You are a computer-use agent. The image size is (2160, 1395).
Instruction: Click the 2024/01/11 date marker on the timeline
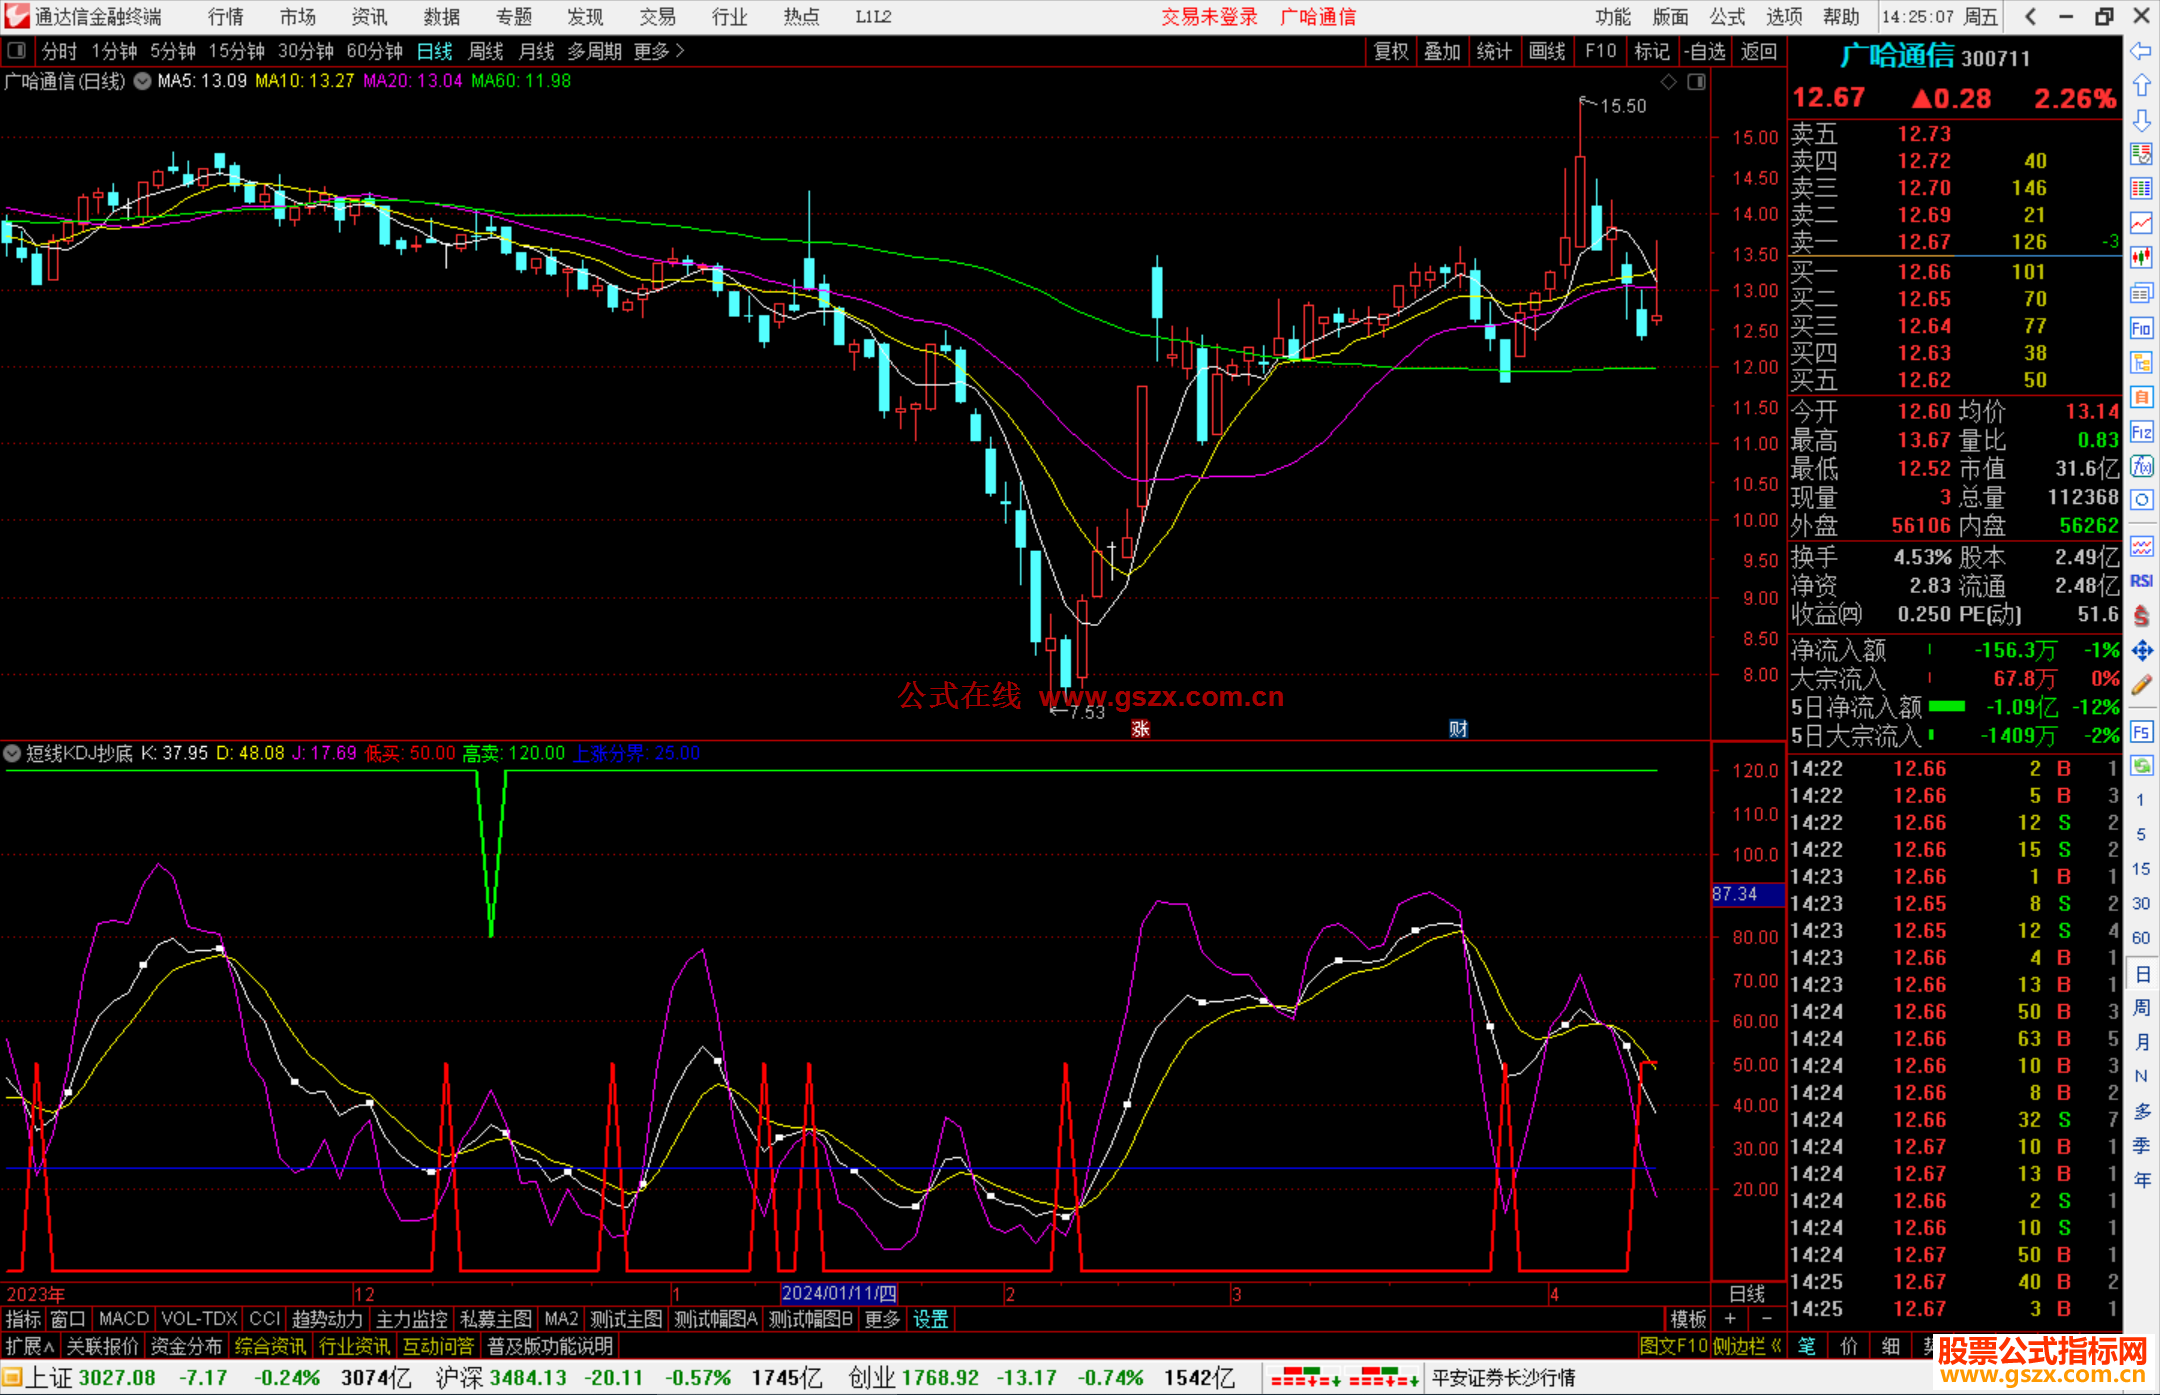pyautogui.click(x=838, y=1293)
